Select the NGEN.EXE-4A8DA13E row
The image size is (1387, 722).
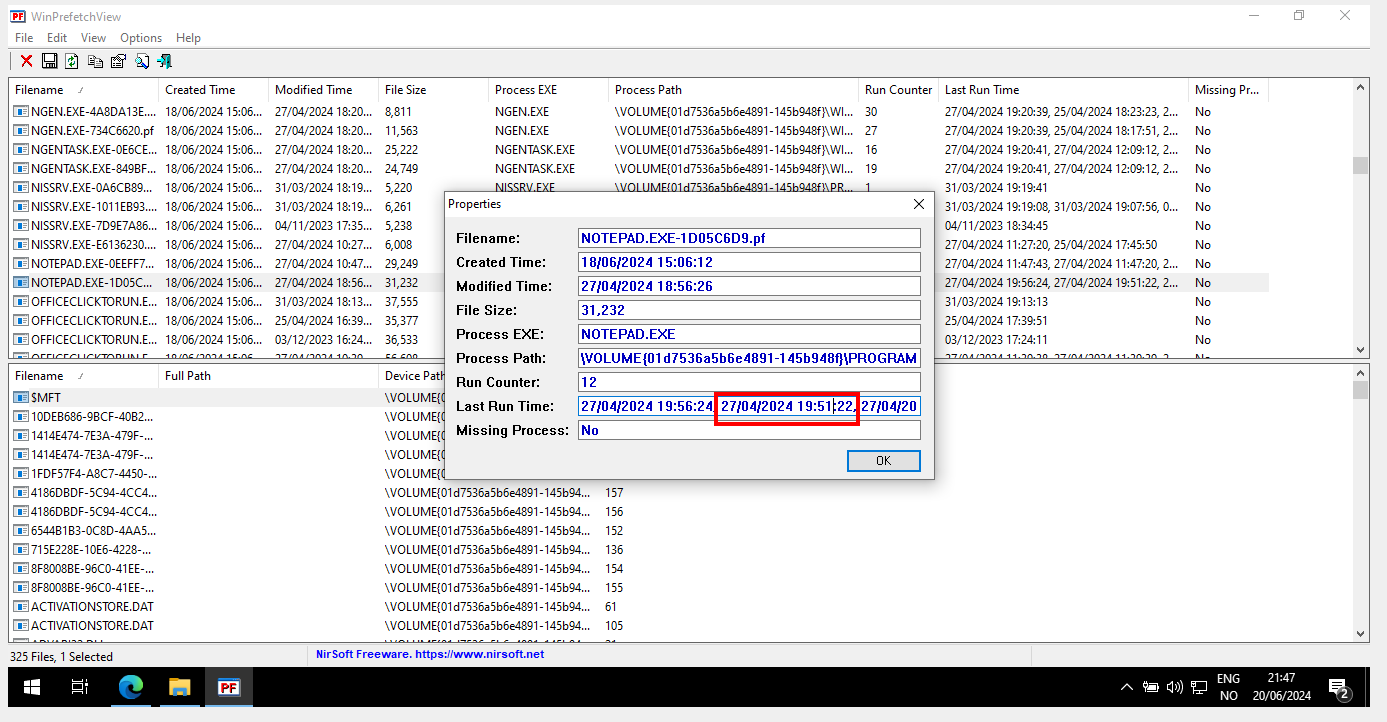pos(640,112)
